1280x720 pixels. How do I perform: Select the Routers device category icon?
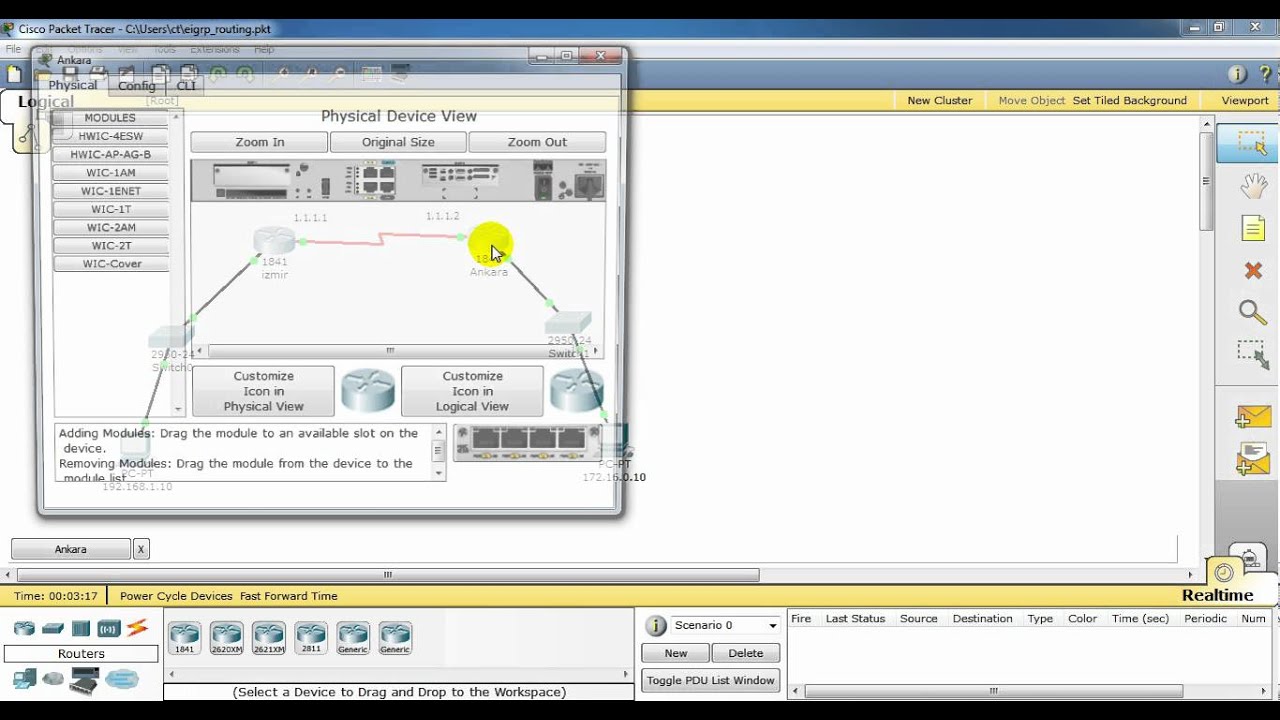point(24,628)
